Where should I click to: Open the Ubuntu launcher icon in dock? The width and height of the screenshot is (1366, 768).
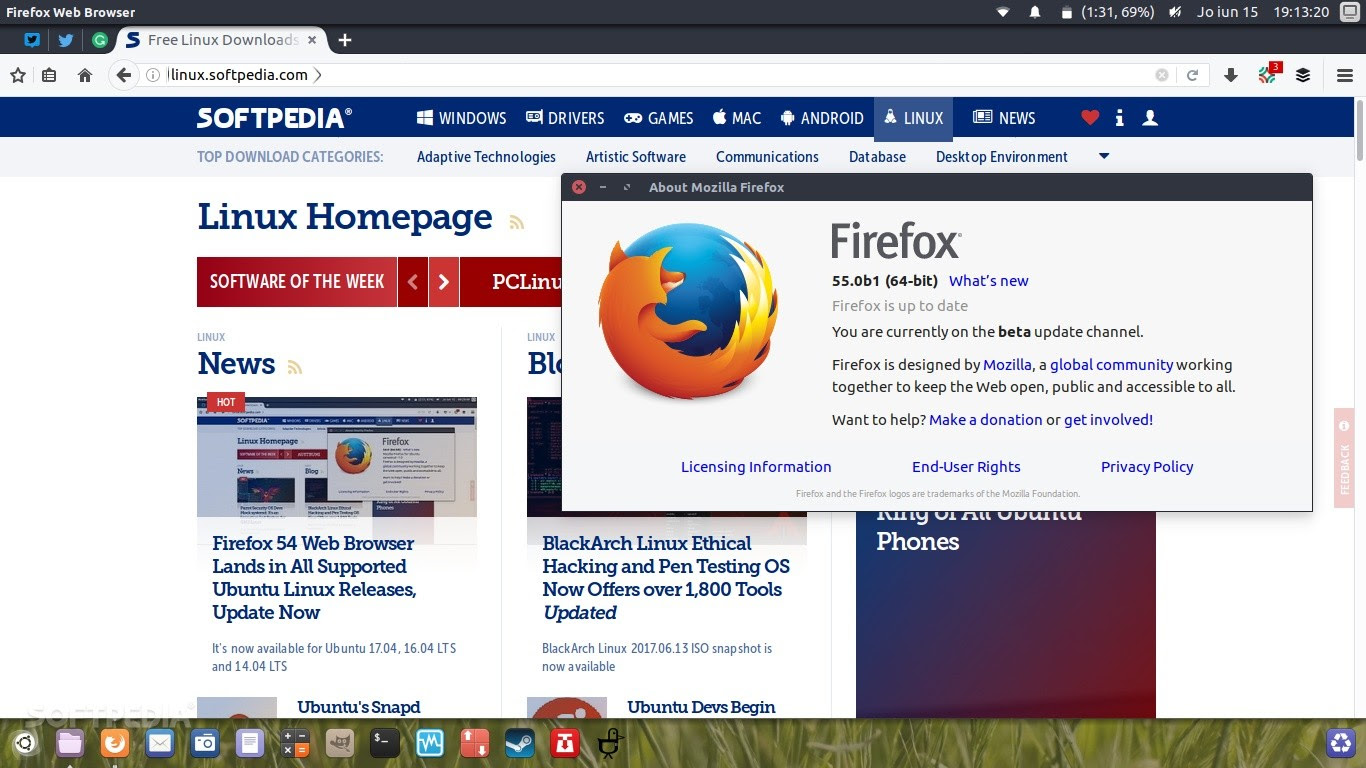click(x=25, y=743)
